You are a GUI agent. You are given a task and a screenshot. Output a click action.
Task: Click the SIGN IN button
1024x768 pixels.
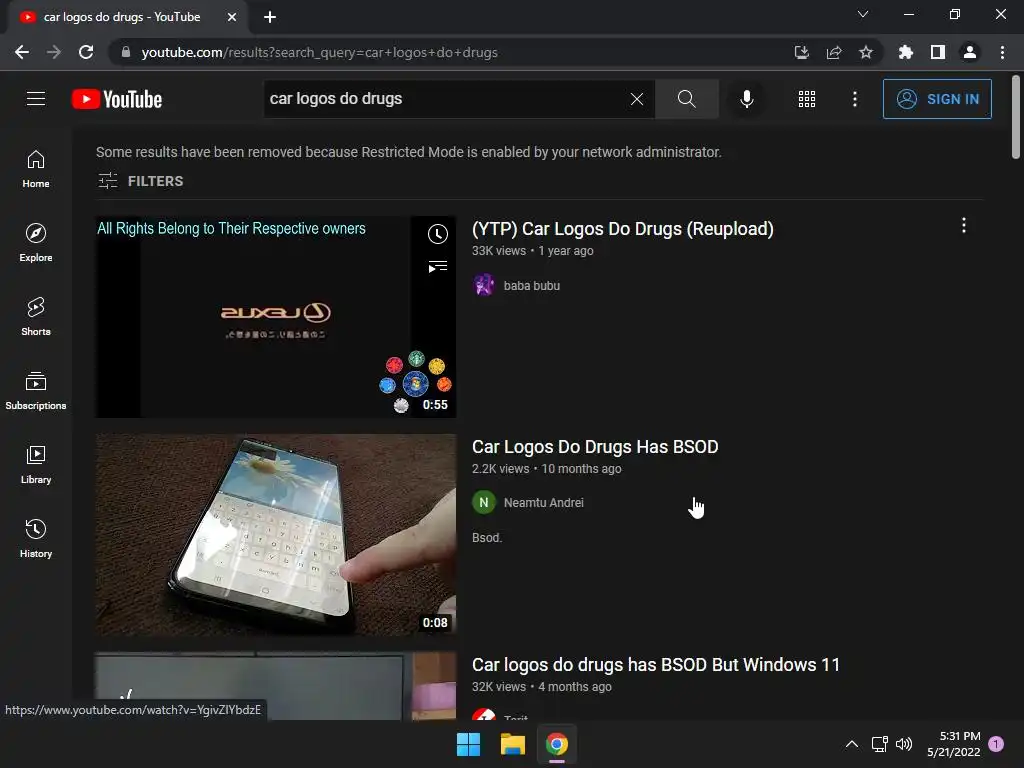pyautogui.click(x=936, y=99)
